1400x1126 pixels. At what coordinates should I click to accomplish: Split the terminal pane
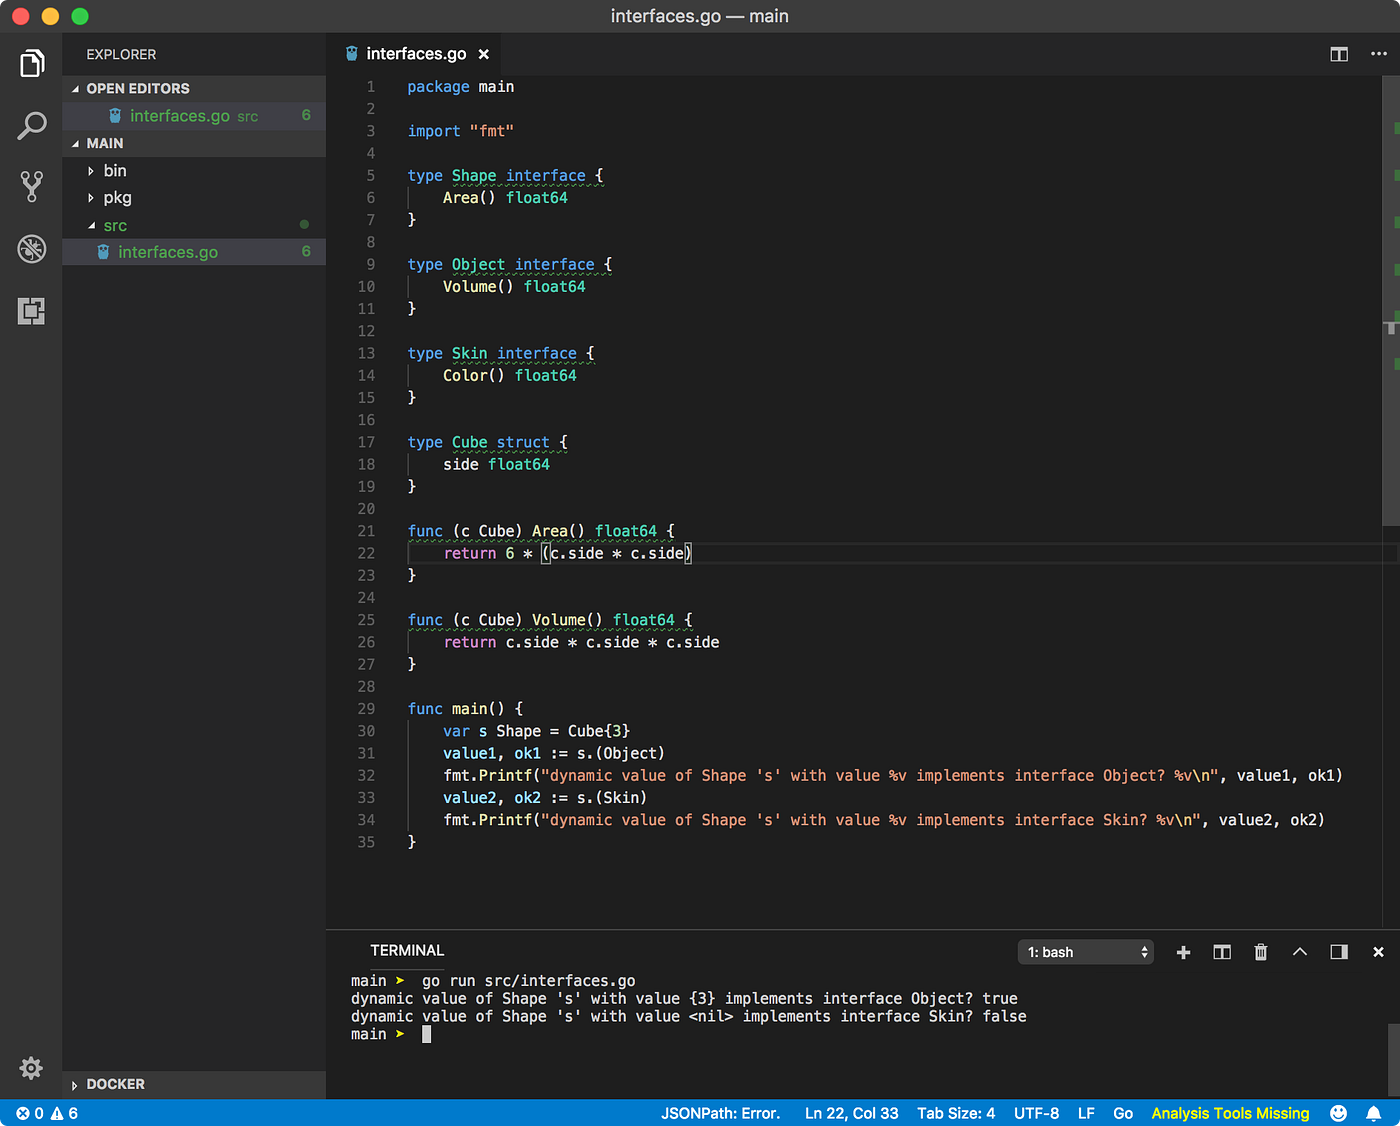tap(1222, 952)
